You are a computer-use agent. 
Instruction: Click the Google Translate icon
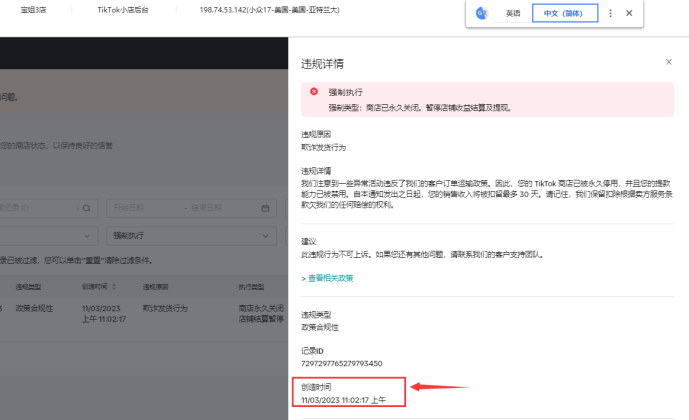click(x=481, y=13)
